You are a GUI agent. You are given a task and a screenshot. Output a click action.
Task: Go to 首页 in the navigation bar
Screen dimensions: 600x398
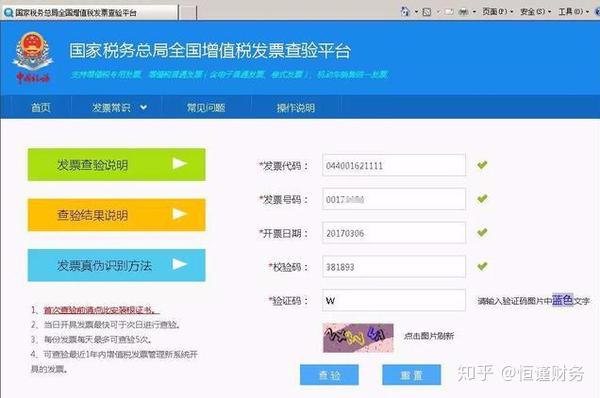tap(41, 108)
